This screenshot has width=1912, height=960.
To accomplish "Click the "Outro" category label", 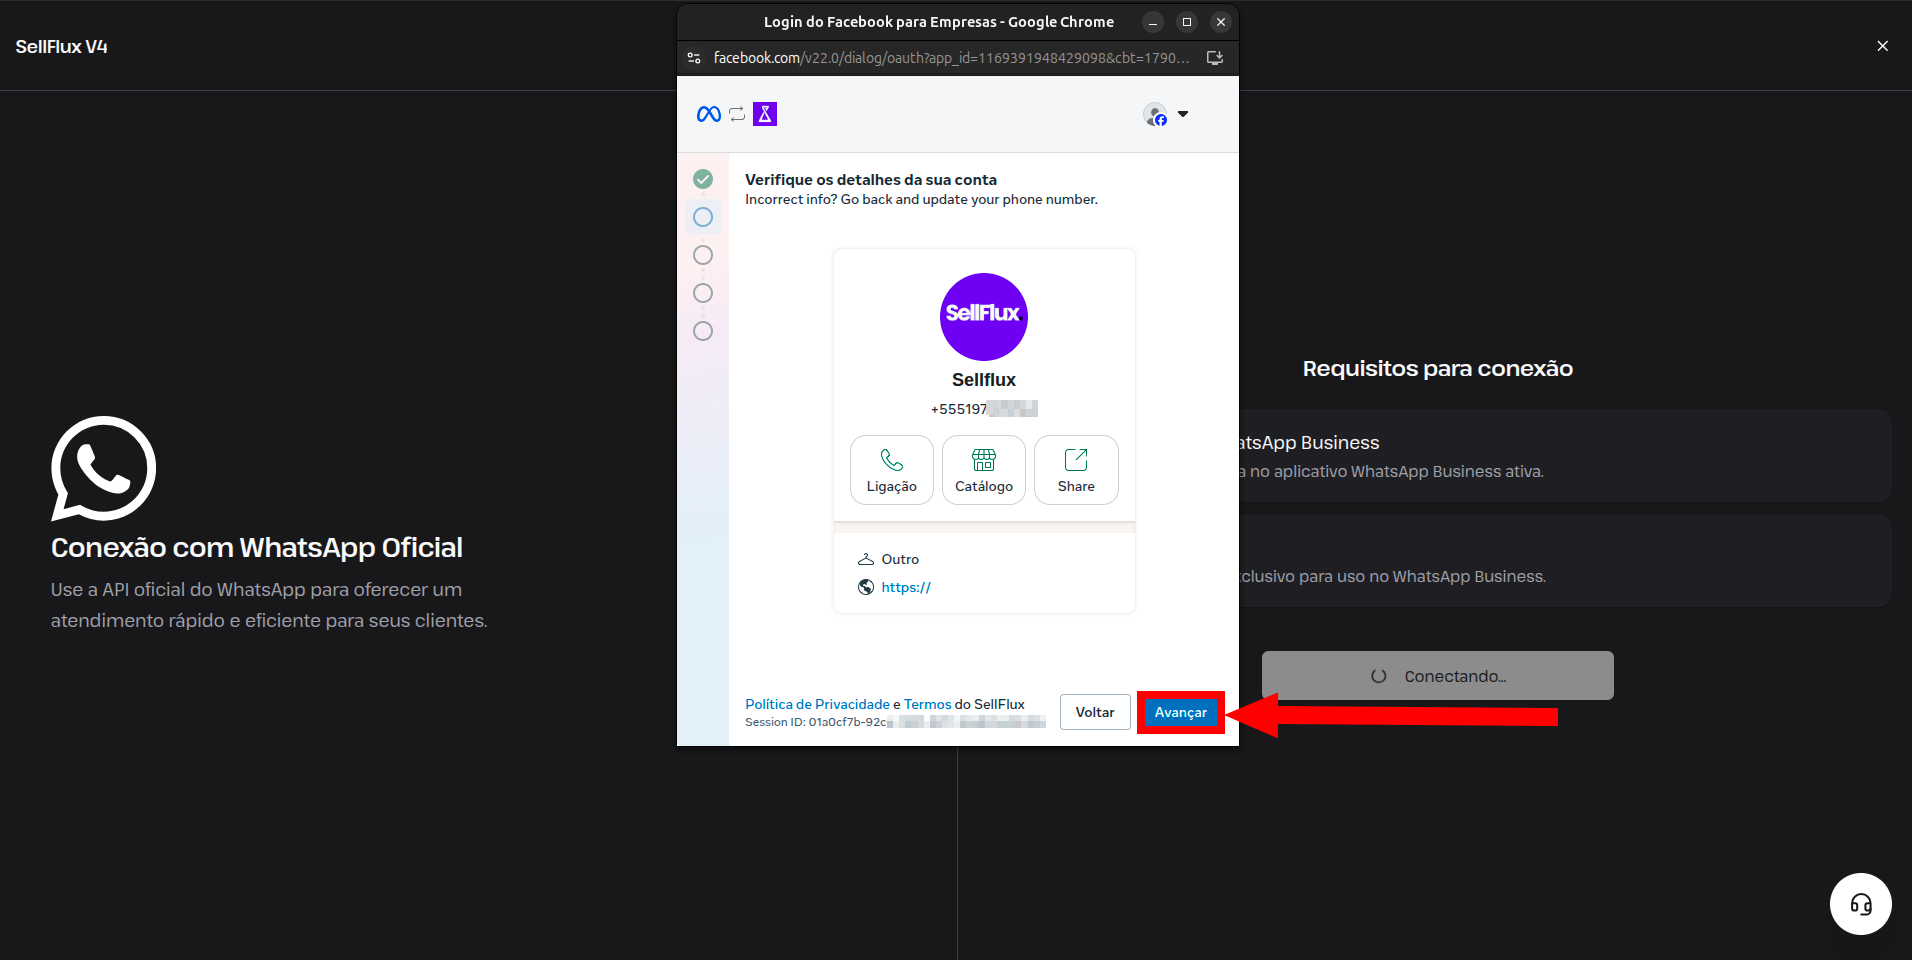I will pyautogui.click(x=900, y=559).
